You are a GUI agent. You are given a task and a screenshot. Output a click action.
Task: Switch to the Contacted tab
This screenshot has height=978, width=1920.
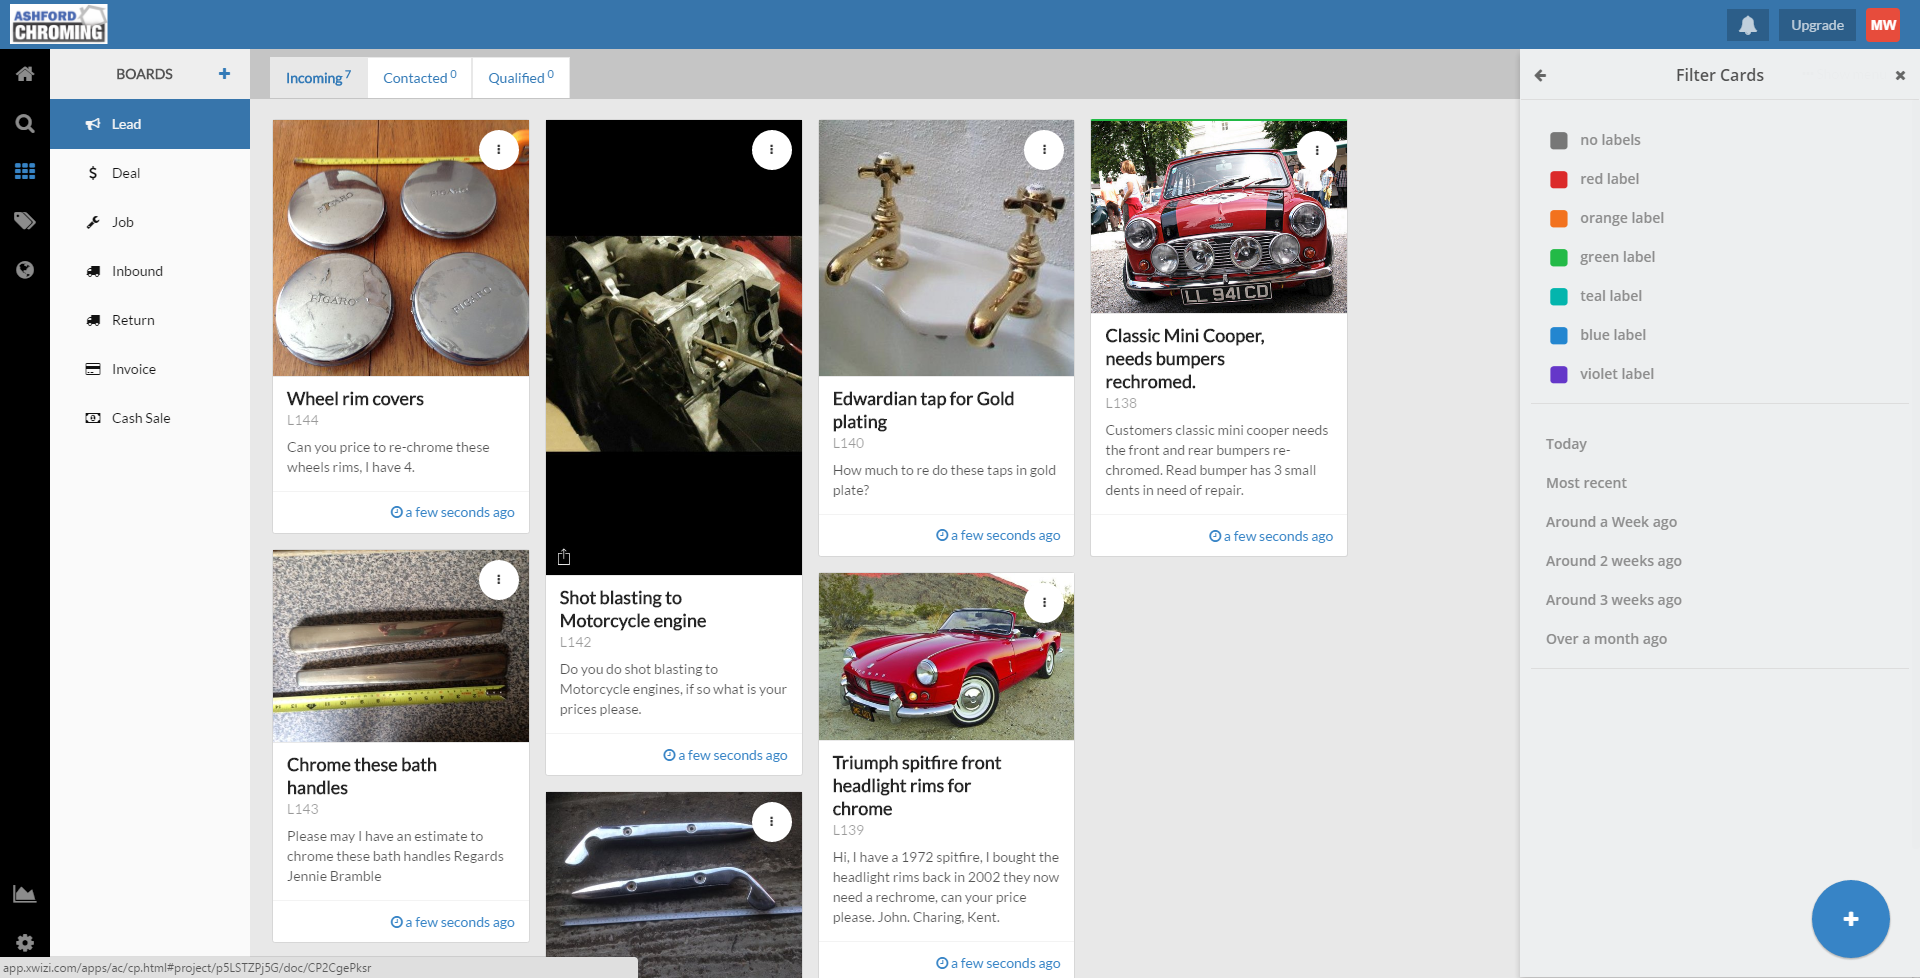(x=419, y=78)
